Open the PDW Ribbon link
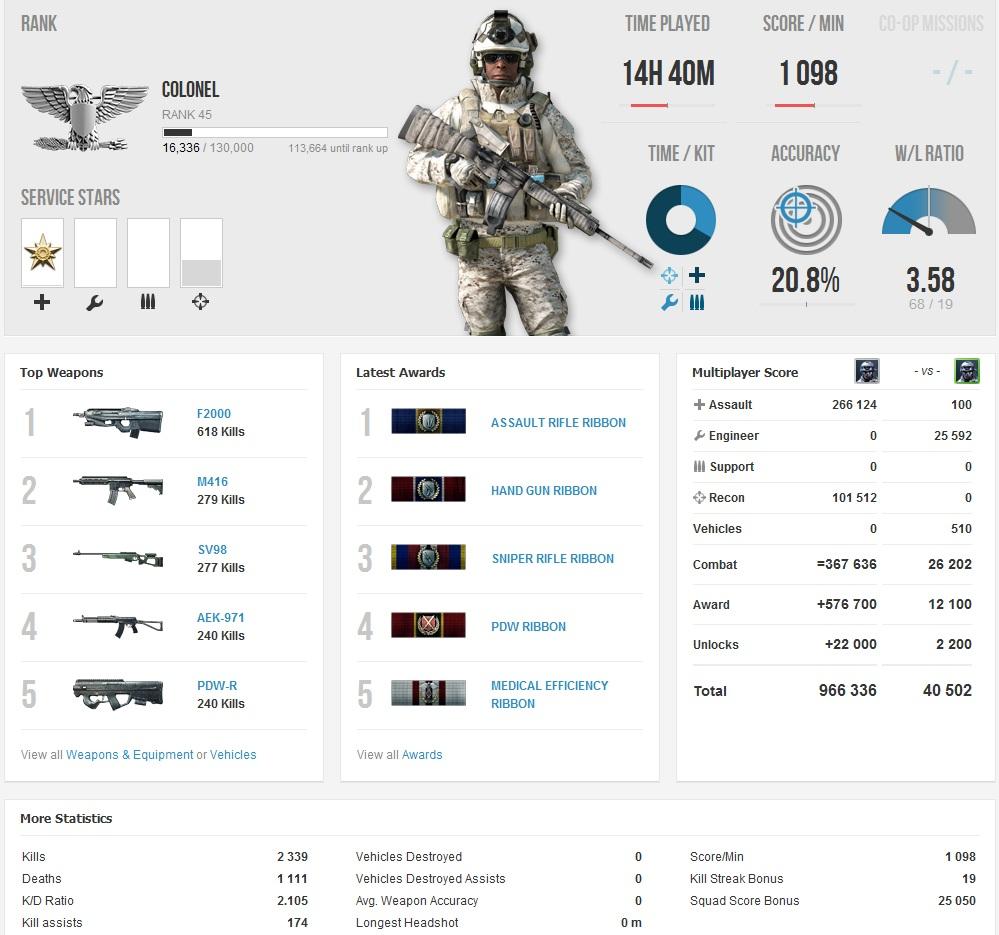Viewport: 999px width, 935px height. [x=528, y=627]
